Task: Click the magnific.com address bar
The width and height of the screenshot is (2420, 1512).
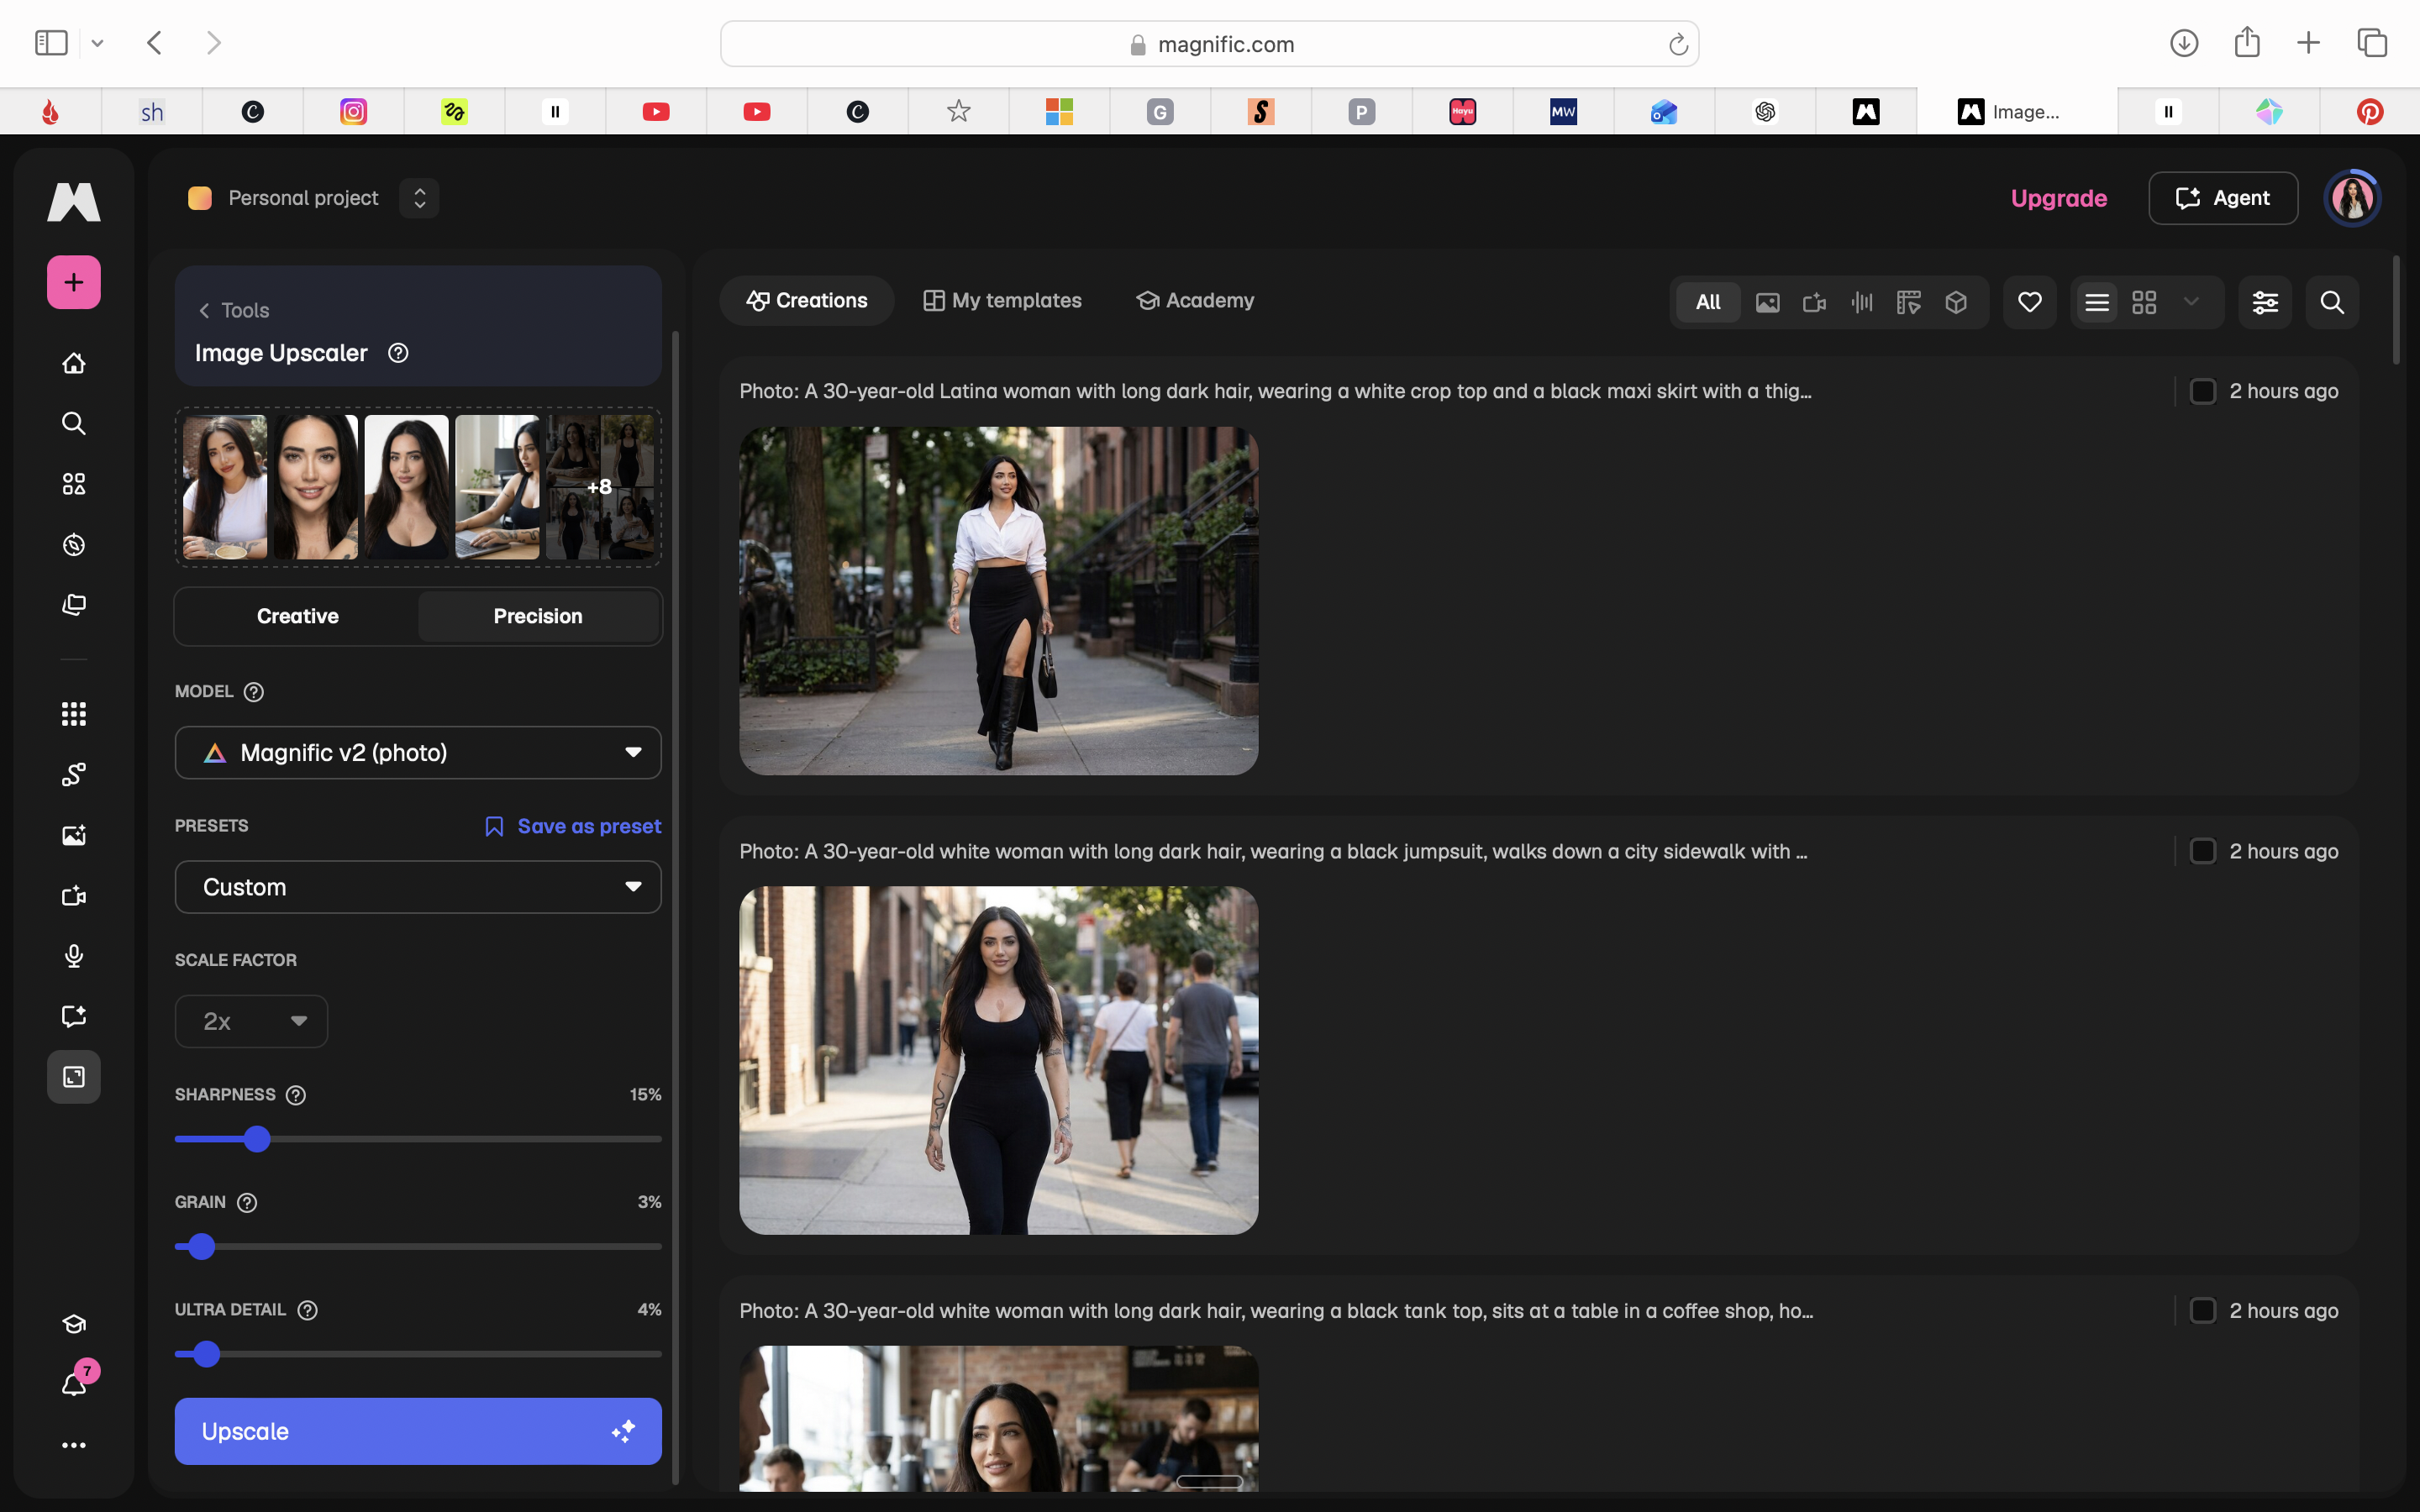Action: [1209, 44]
